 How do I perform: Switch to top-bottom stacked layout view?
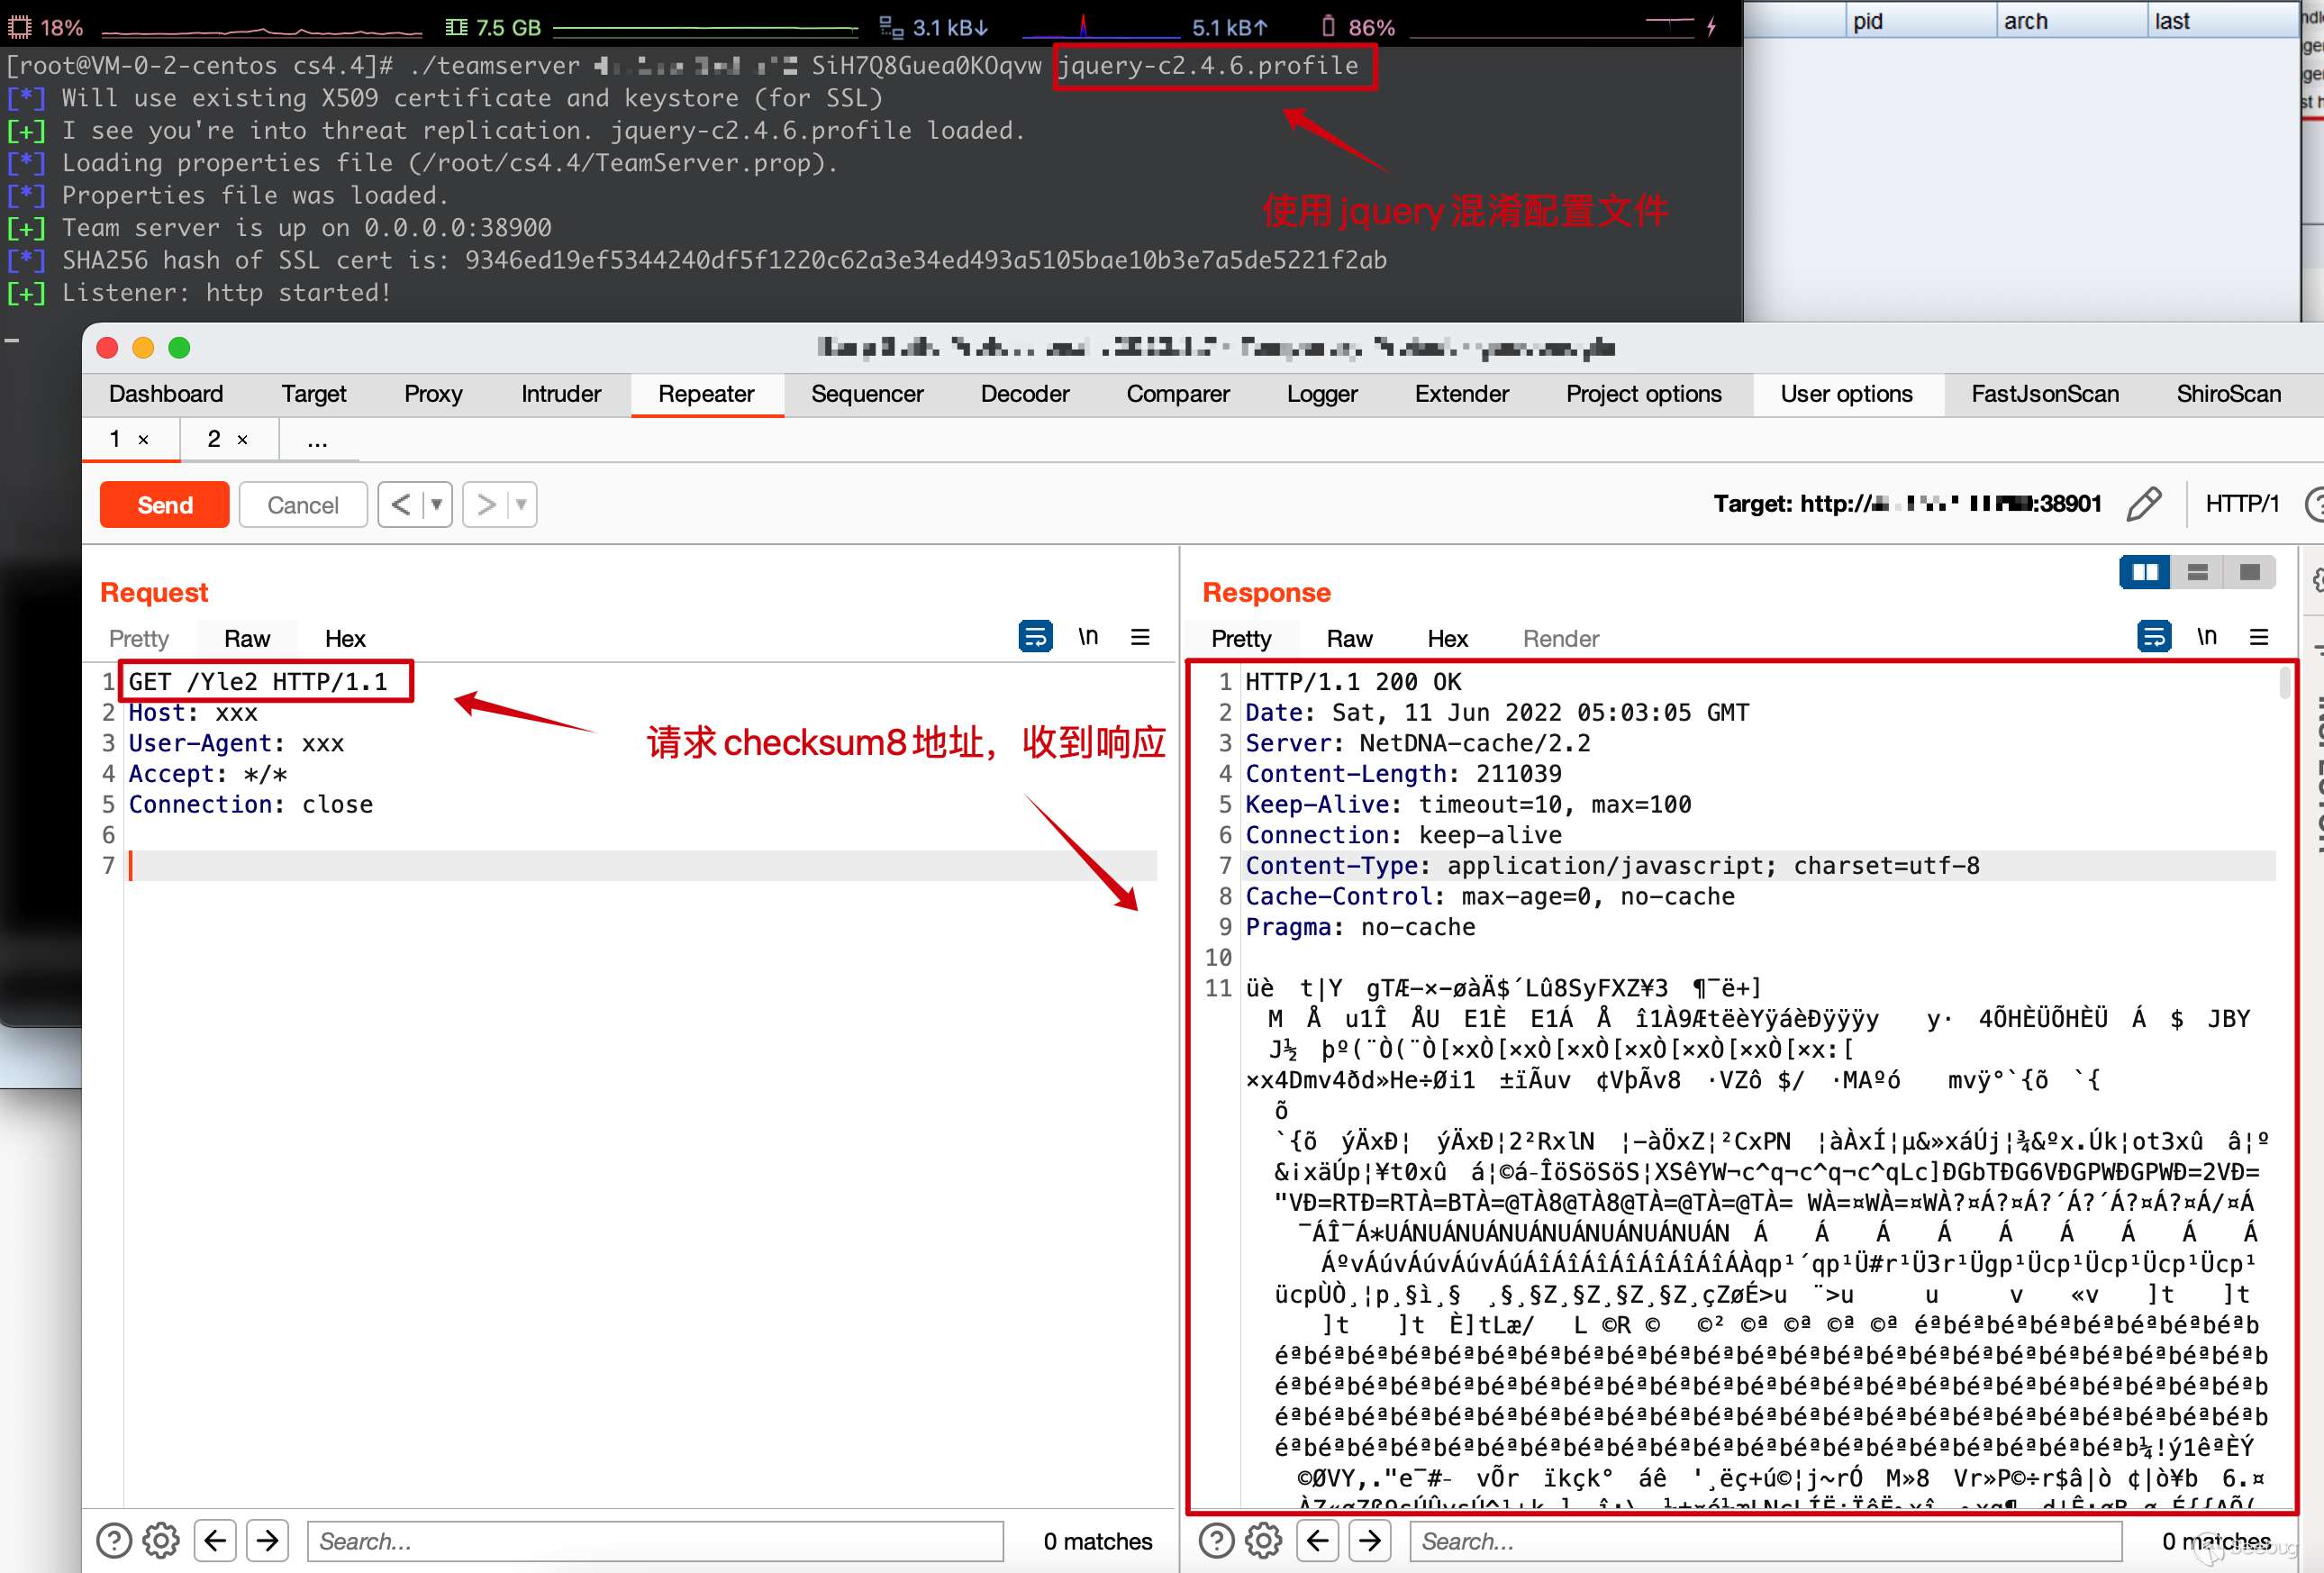pos(2197,572)
